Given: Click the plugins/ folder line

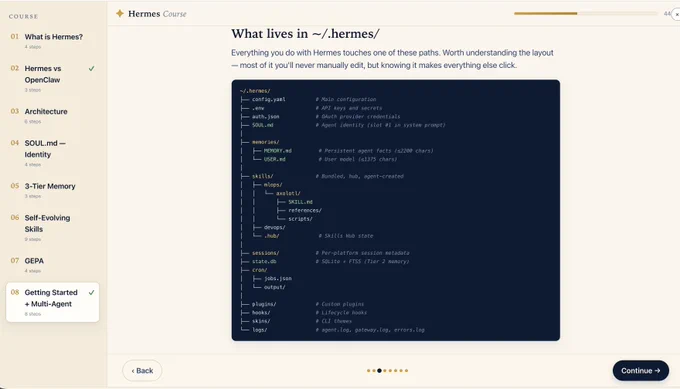Looking at the screenshot, I should (264, 304).
